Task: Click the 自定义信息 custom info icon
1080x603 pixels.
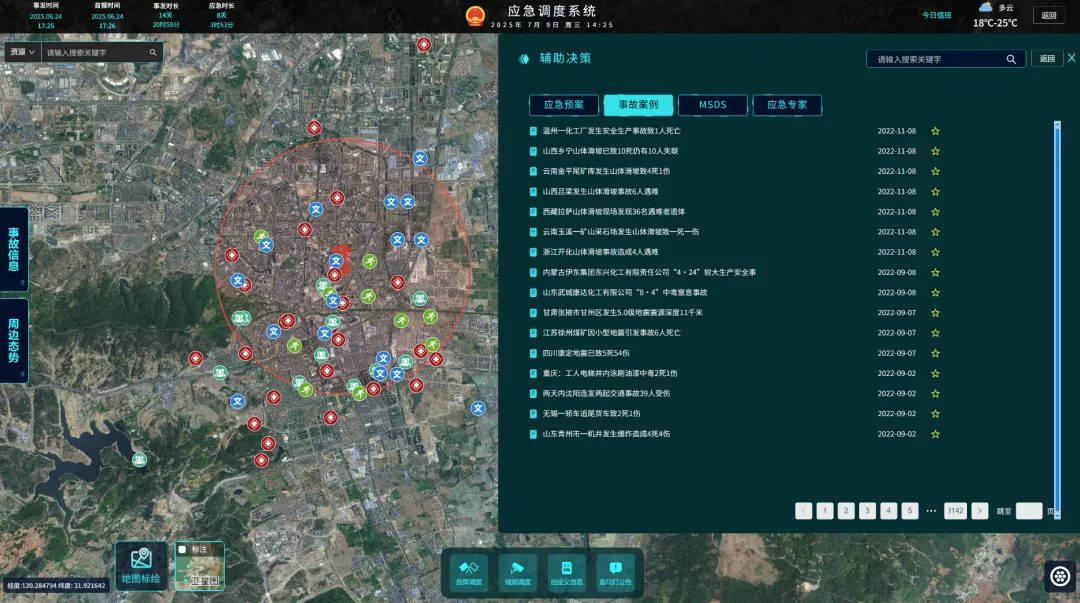Action: pyautogui.click(x=566, y=572)
